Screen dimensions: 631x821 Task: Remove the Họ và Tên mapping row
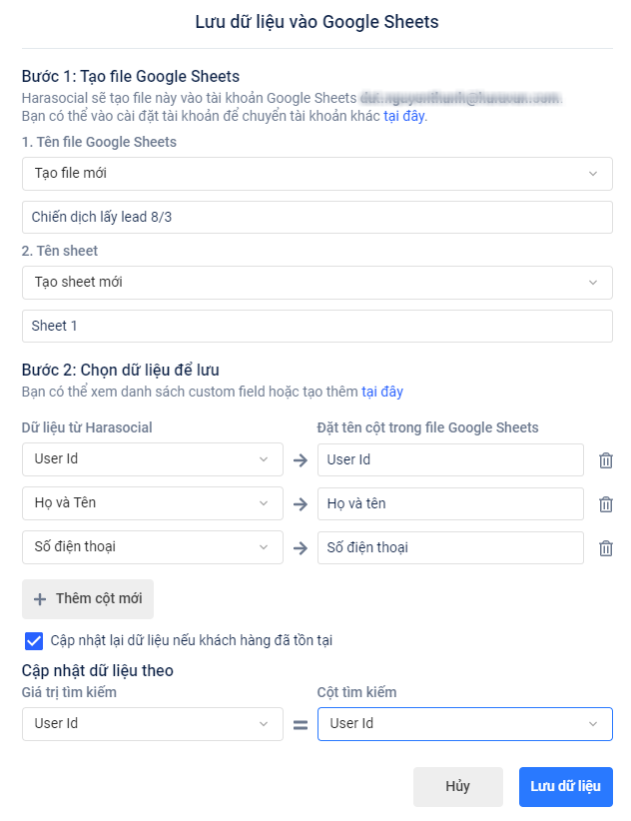coord(605,504)
